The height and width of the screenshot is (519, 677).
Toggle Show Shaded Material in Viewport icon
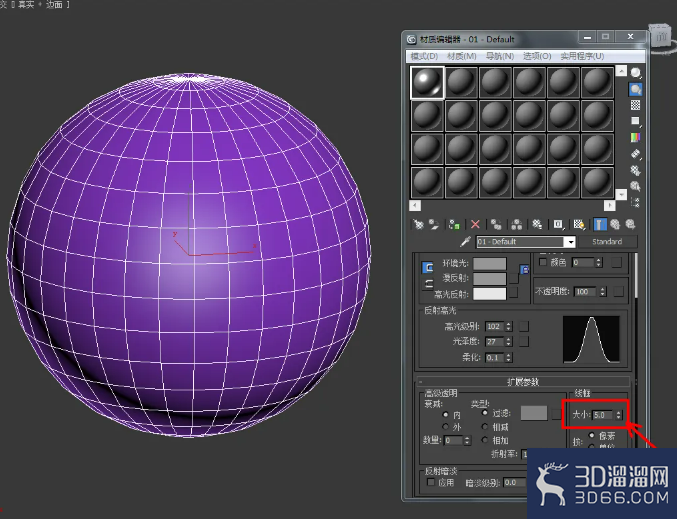point(579,225)
